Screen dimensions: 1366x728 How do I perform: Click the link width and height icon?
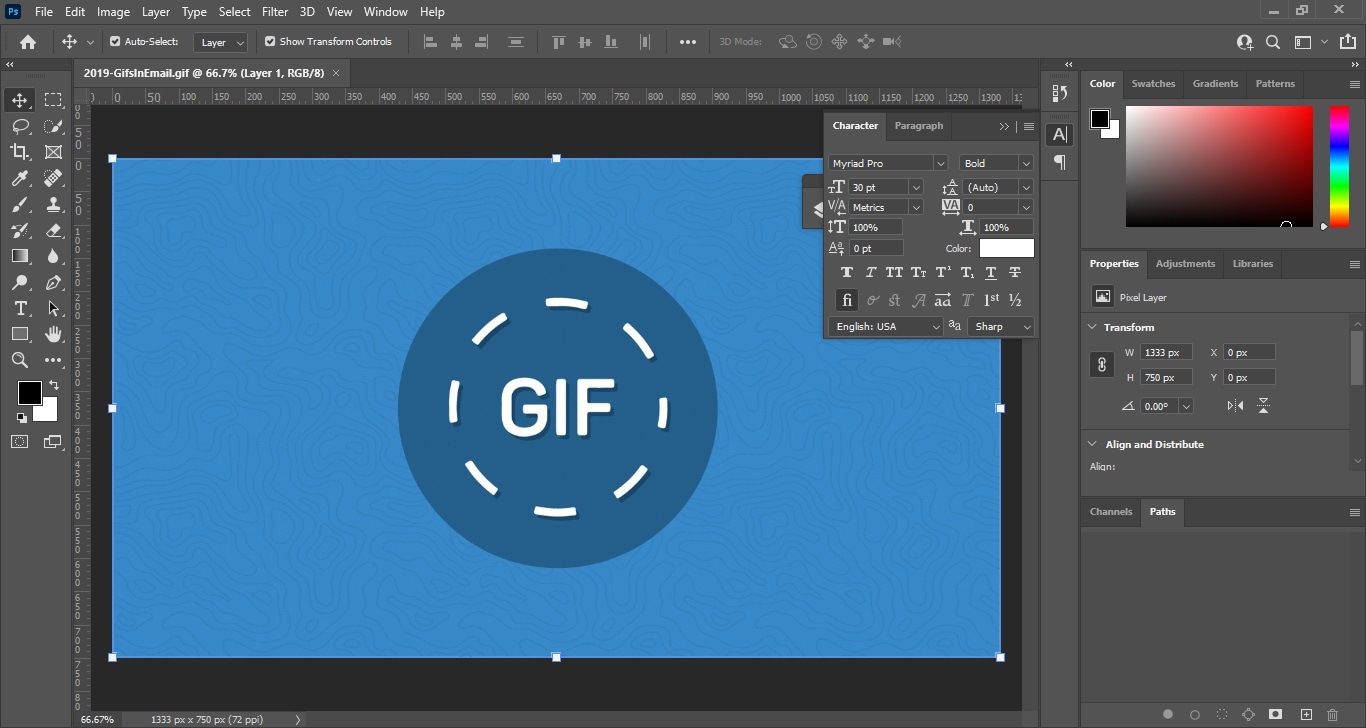click(1101, 365)
